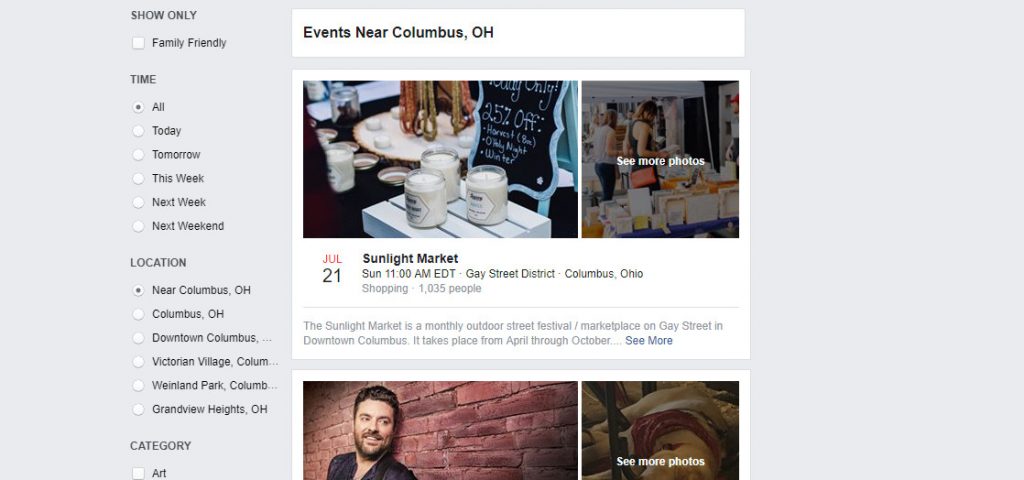The width and height of the screenshot is (1024, 480).
Task: Open the Sunlight Market event title
Action: coord(410,259)
